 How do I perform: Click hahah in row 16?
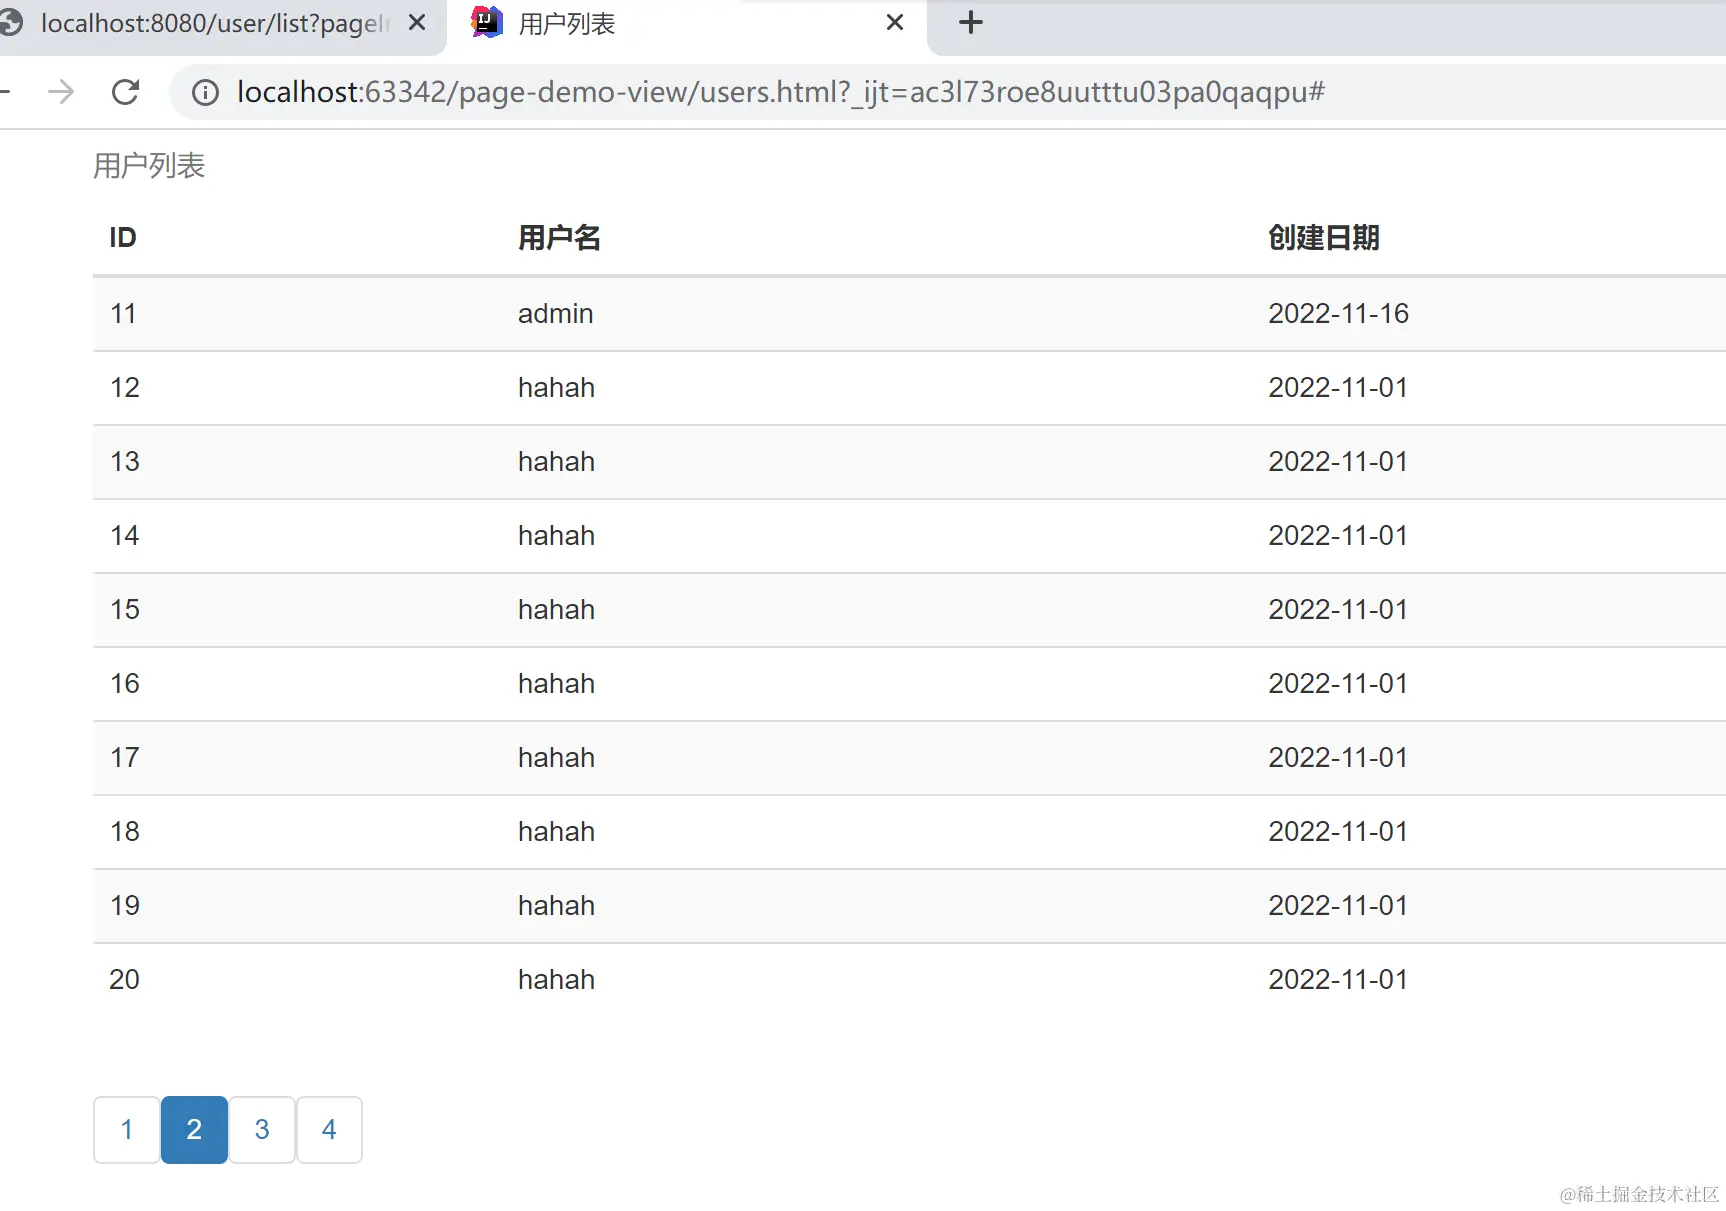556,684
